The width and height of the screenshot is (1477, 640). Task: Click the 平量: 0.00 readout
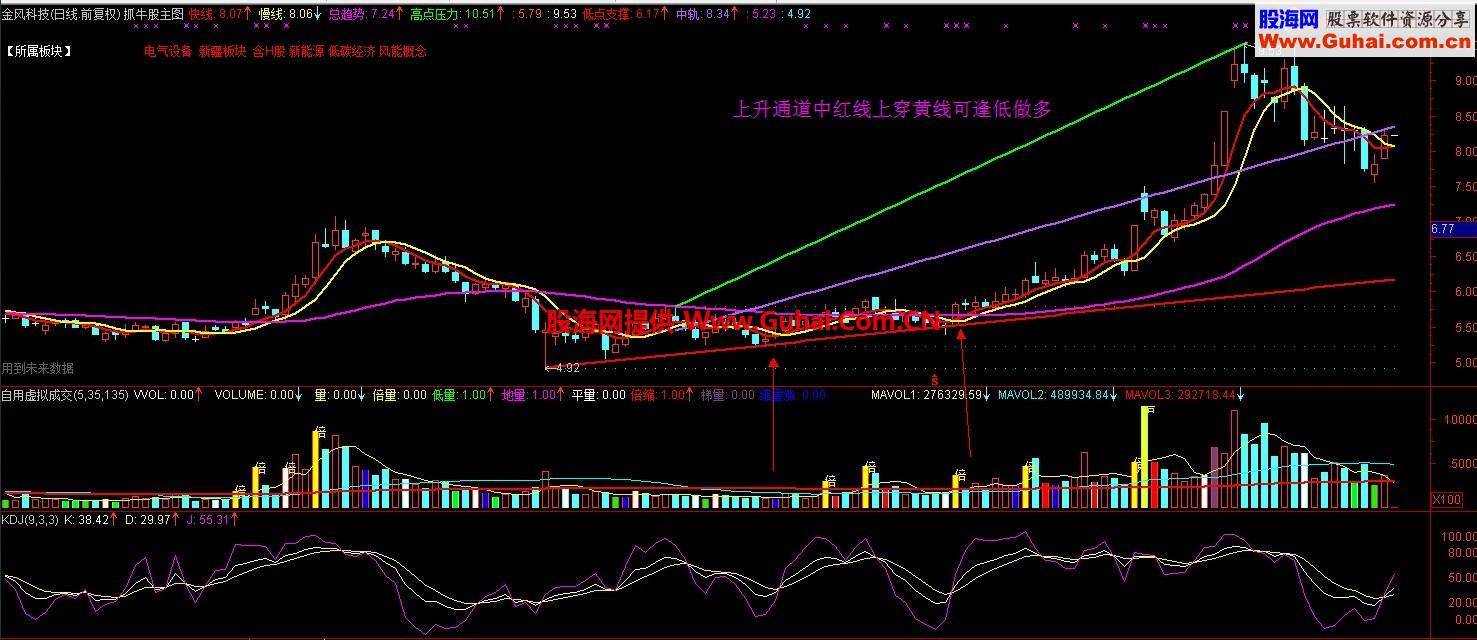click(x=598, y=395)
